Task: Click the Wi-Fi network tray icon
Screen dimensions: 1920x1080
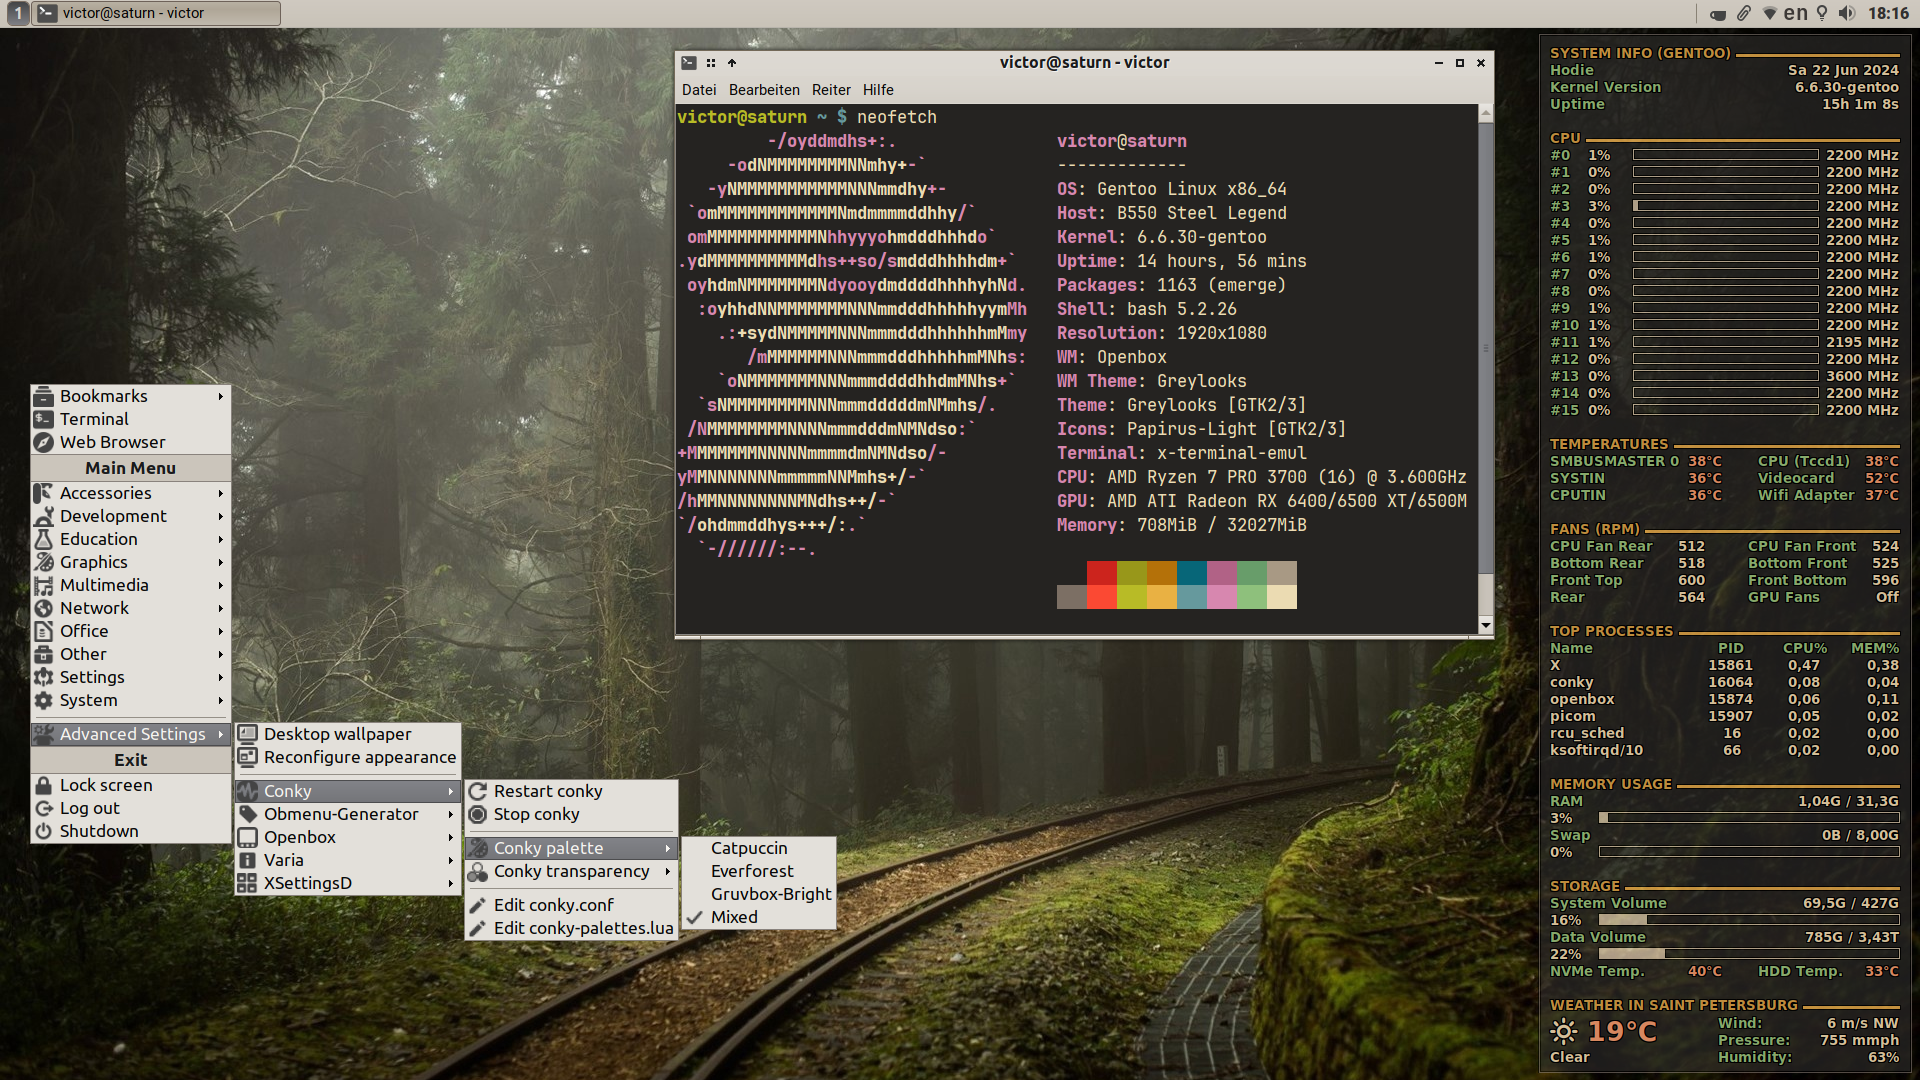Action: click(1769, 14)
